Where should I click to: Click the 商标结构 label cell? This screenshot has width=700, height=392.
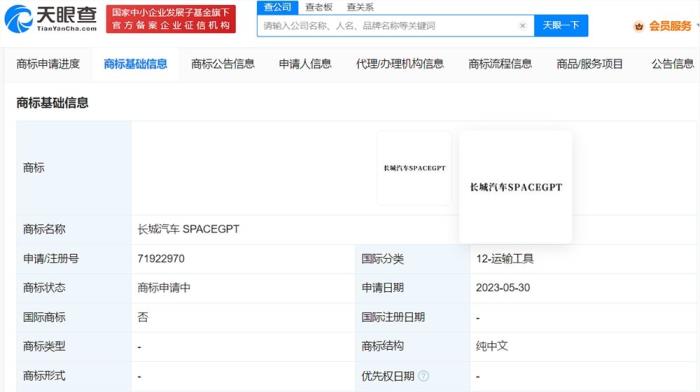coord(413,346)
